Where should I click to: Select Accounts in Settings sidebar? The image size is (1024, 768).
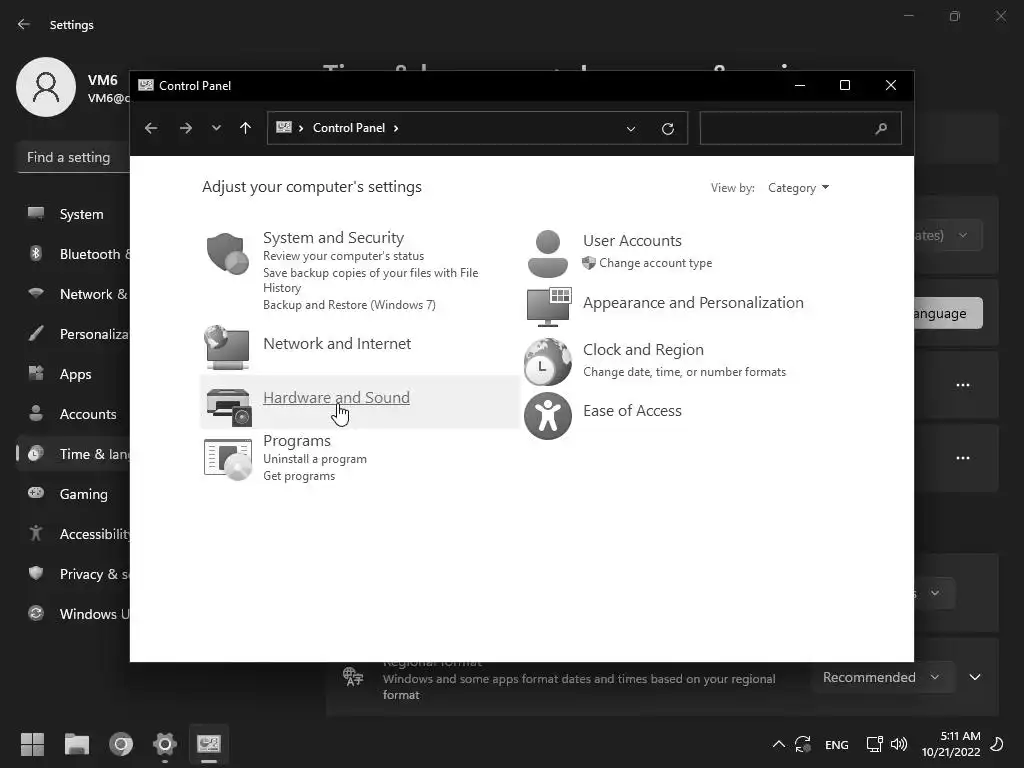74,414
